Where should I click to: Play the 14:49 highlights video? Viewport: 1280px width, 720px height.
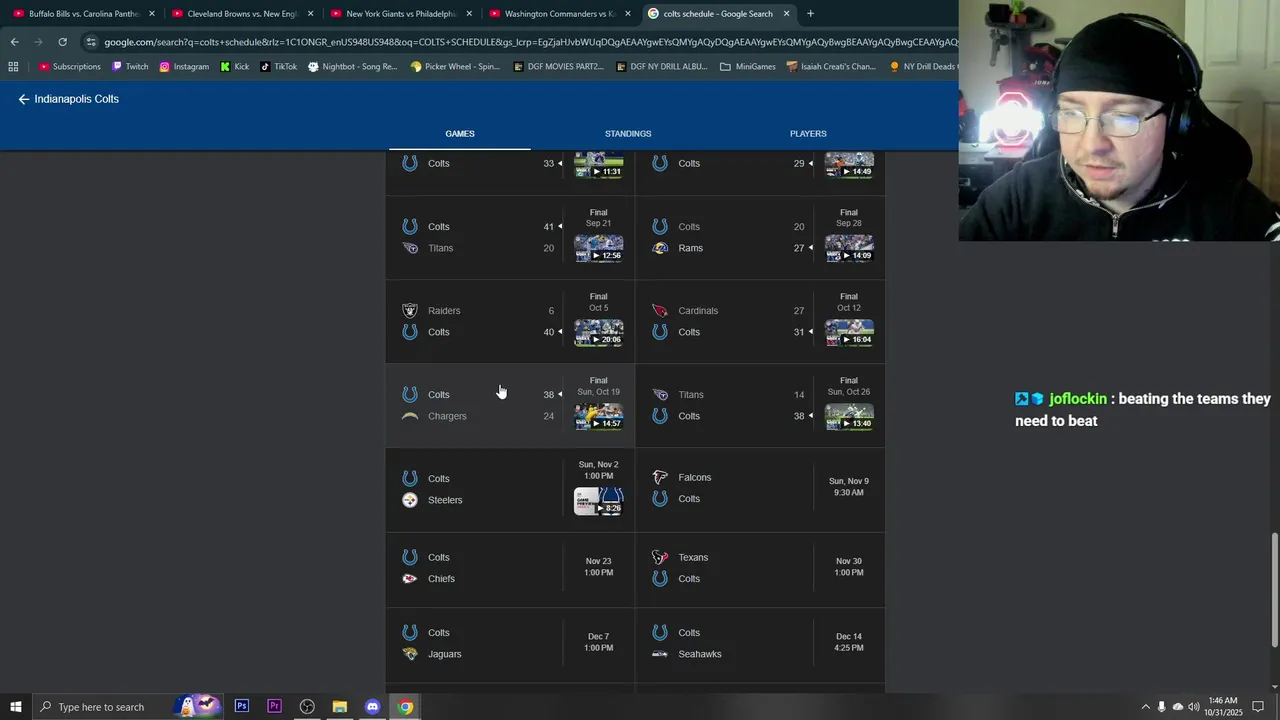point(849,165)
